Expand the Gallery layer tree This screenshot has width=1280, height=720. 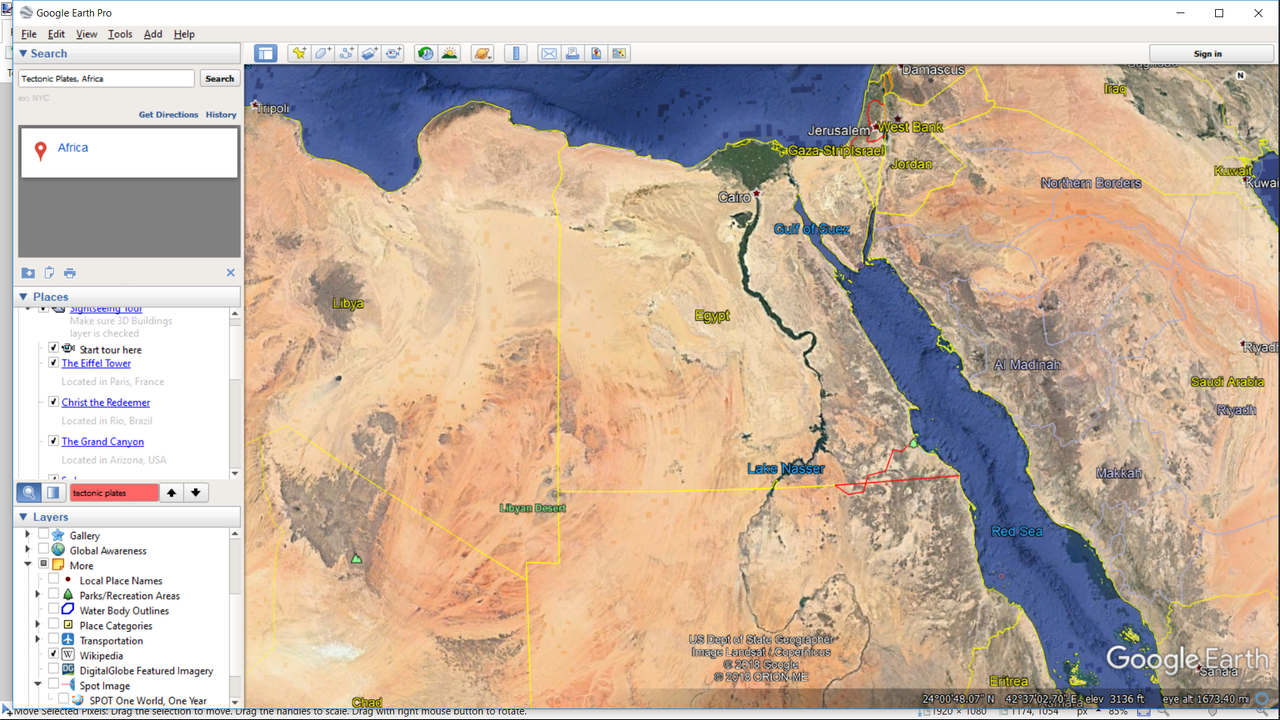[x=28, y=535]
